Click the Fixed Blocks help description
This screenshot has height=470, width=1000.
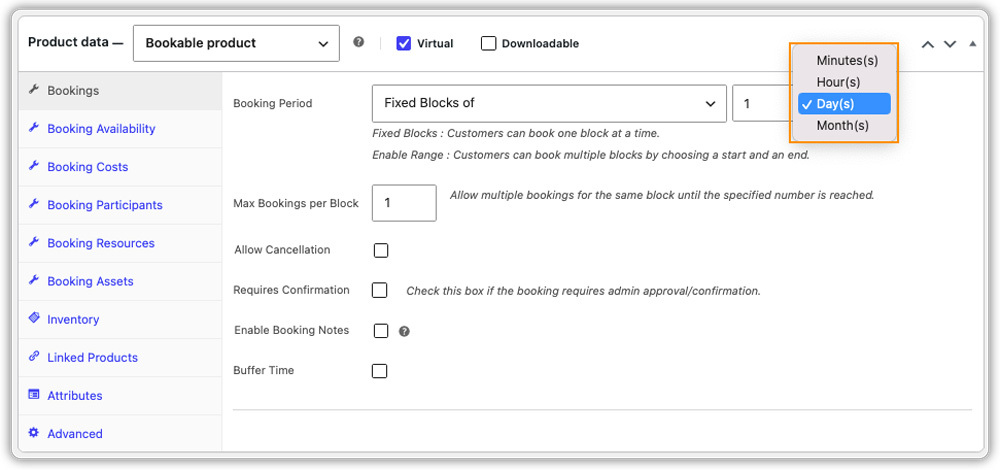(x=515, y=134)
